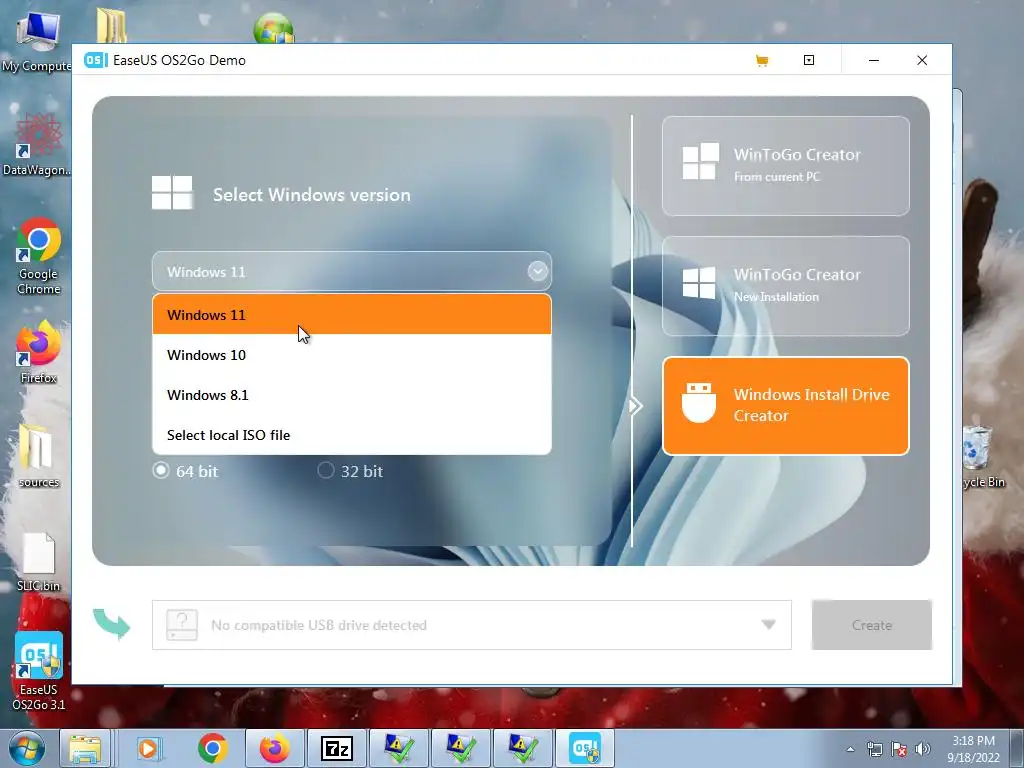Open the title bar menu box icon
1024x768 pixels.
point(808,60)
